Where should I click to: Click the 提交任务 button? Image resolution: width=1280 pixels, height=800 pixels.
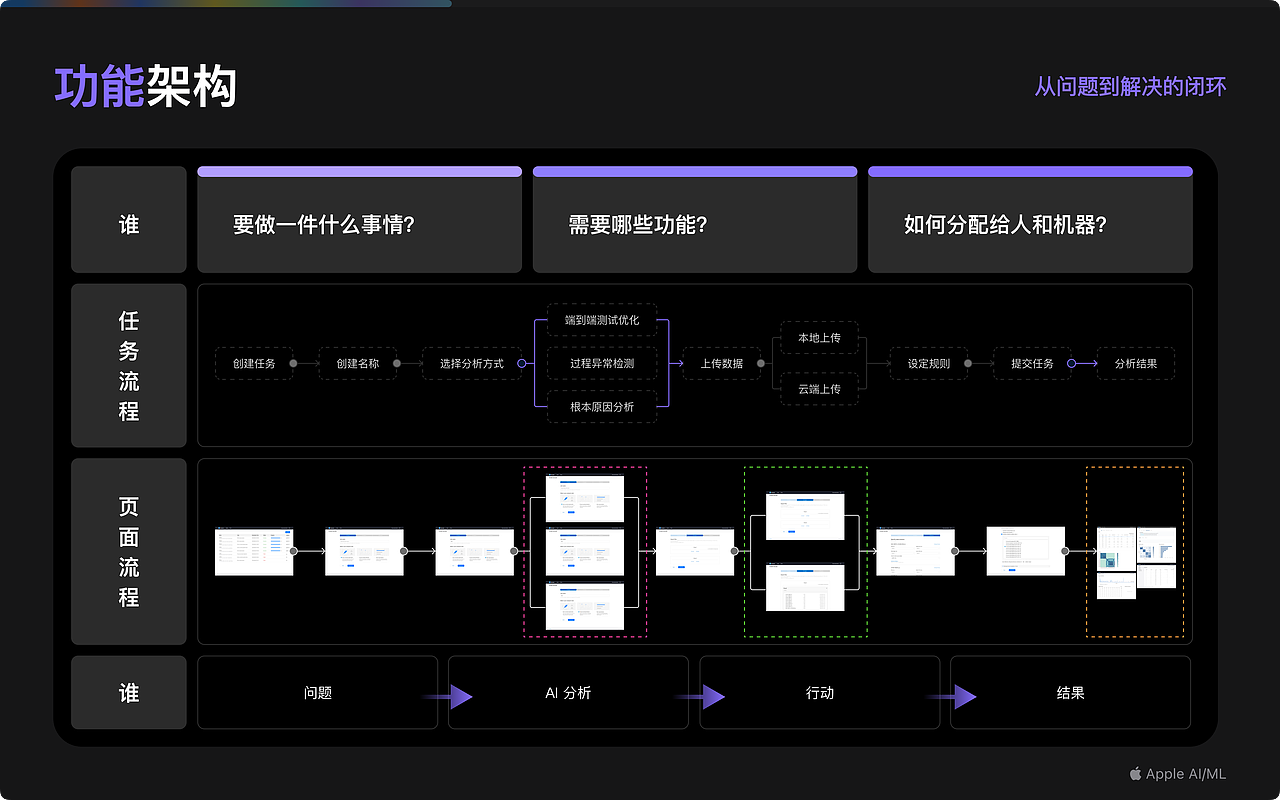click(1032, 363)
